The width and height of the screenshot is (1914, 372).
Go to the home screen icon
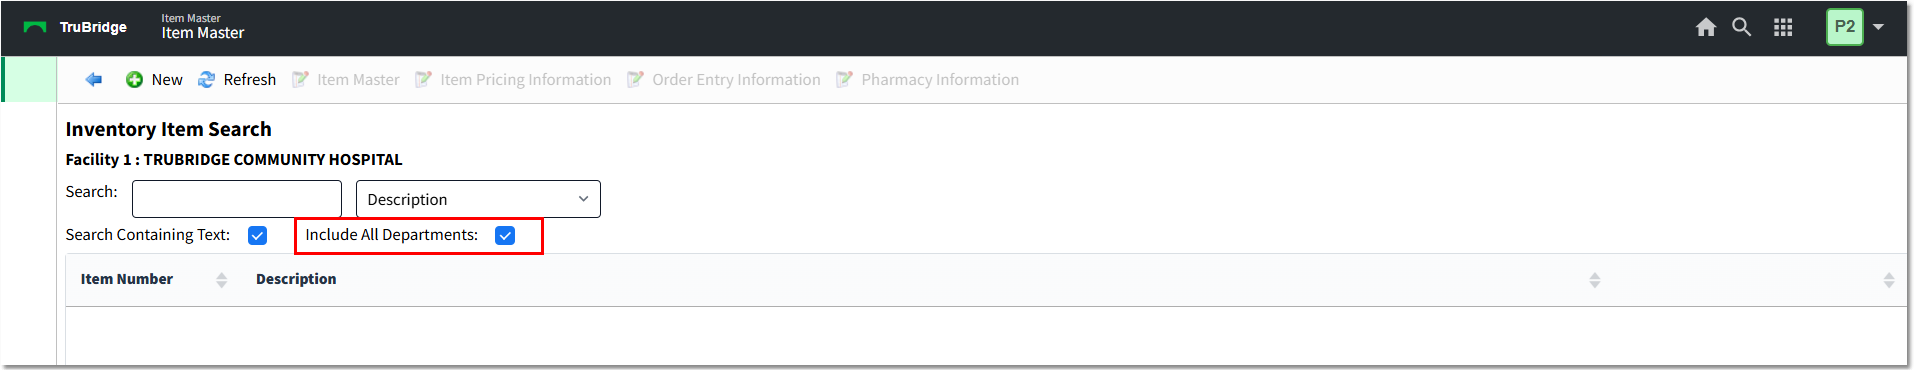click(1706, 28)
